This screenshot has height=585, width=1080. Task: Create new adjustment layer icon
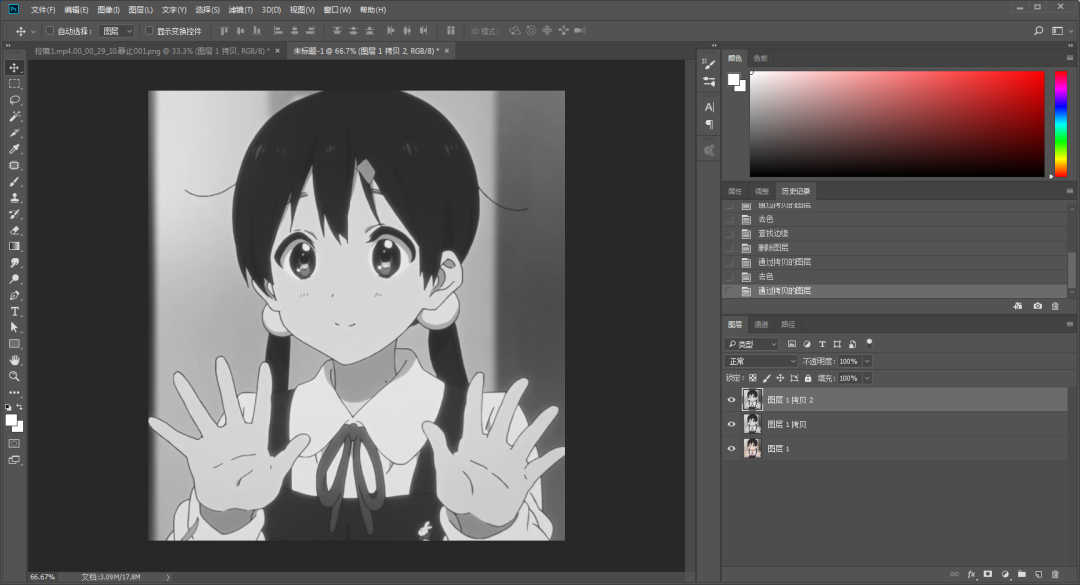point(1005,574)
